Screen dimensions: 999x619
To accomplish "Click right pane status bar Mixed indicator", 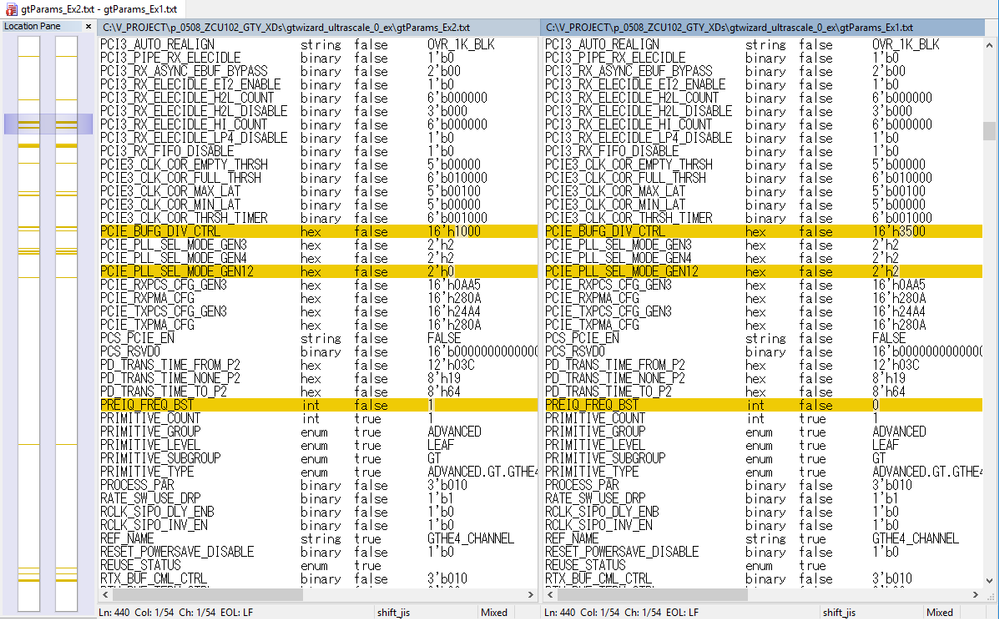I will pos(940,613).
